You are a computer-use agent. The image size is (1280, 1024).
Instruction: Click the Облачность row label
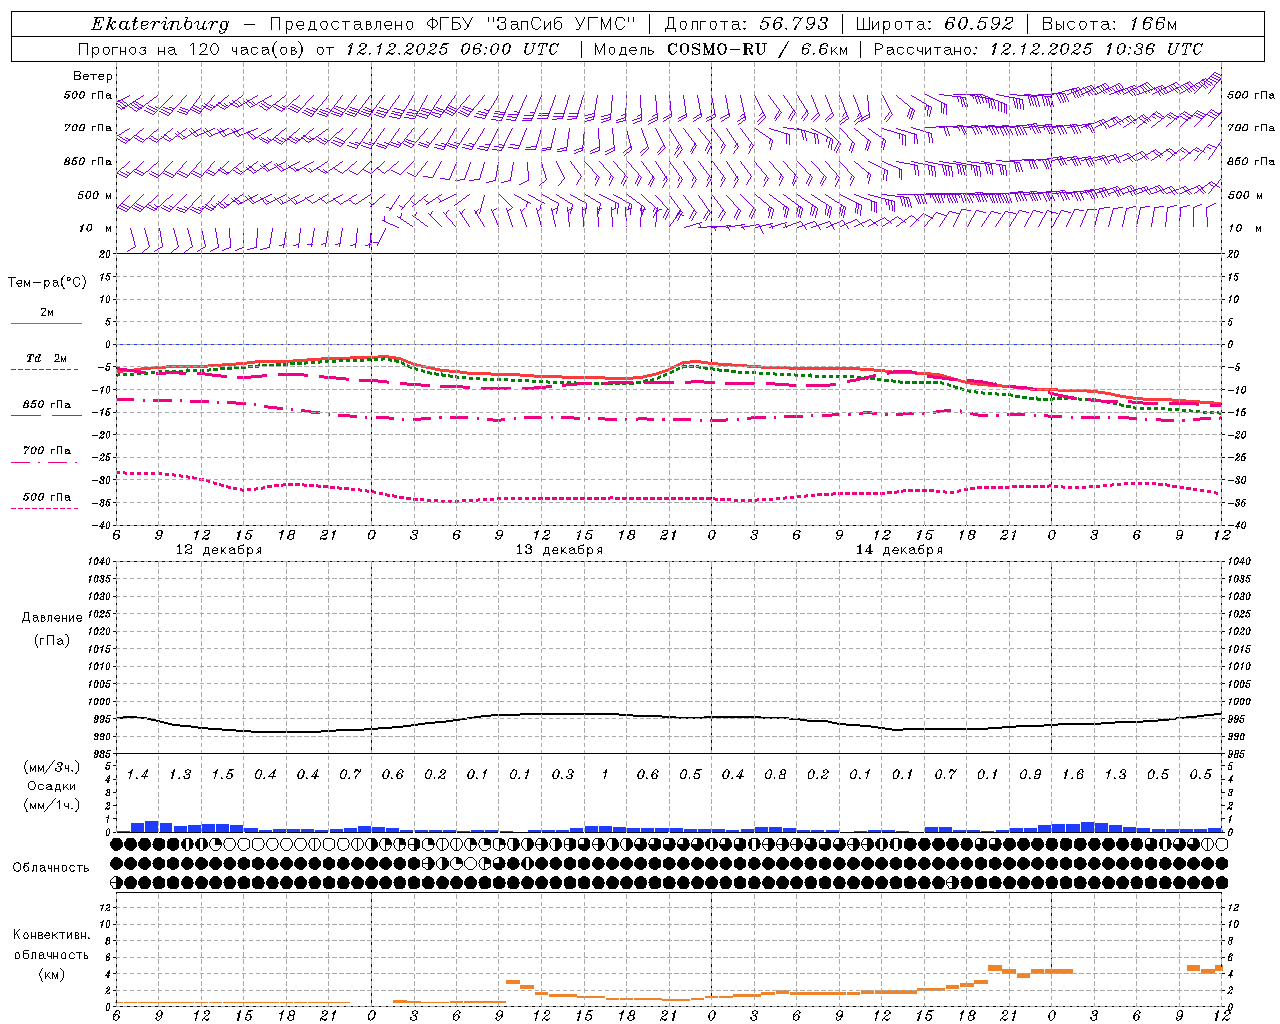[x=51, y=868]
